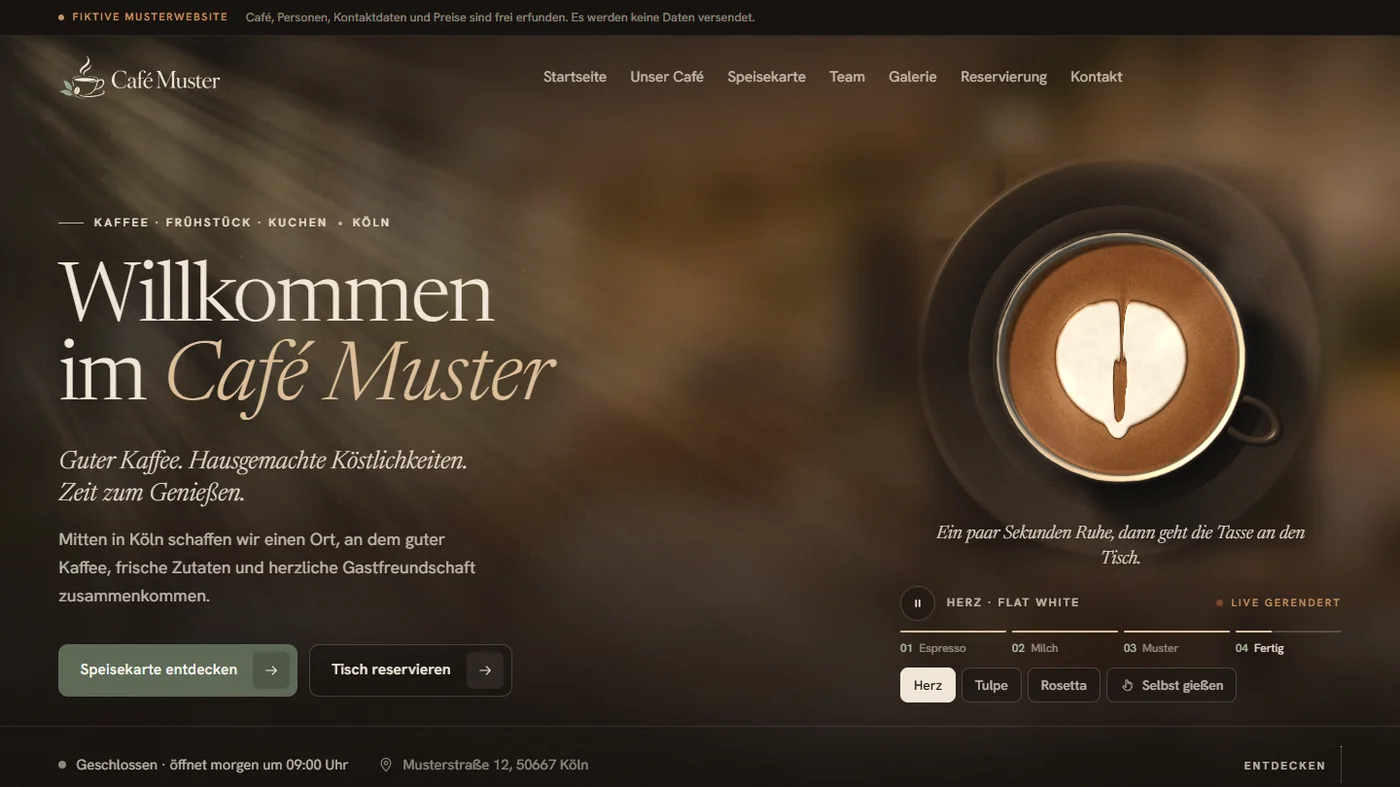Click the hand icon on Selbst gießen
1400x787 pixels.
(1127, 686)
